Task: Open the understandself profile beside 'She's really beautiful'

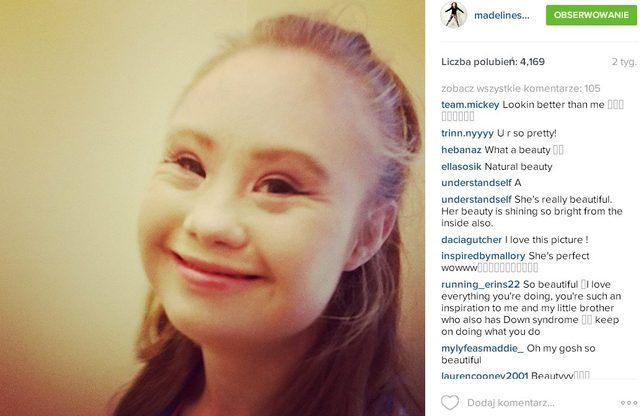Action: pos(476,199)
